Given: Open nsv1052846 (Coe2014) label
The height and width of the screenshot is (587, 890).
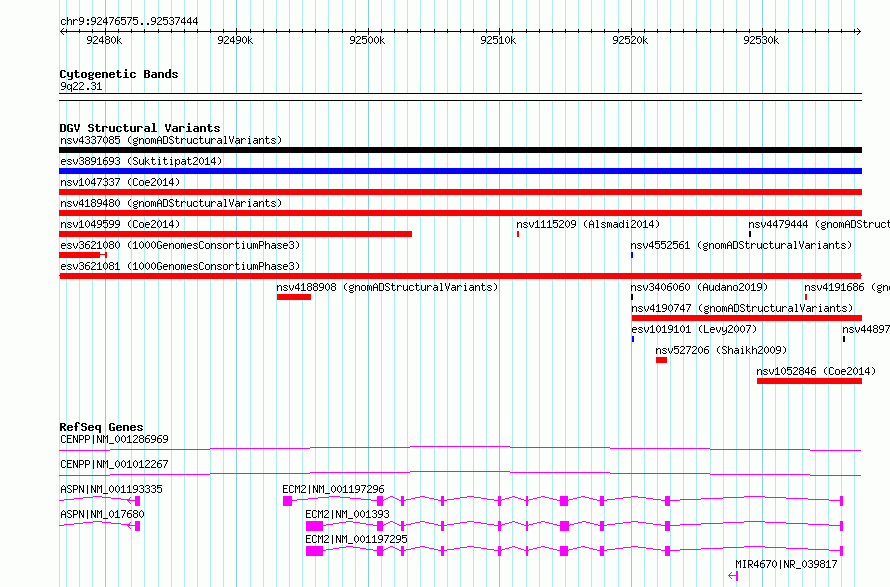Looking at the screenshot, I should click(x=816, y=371).
